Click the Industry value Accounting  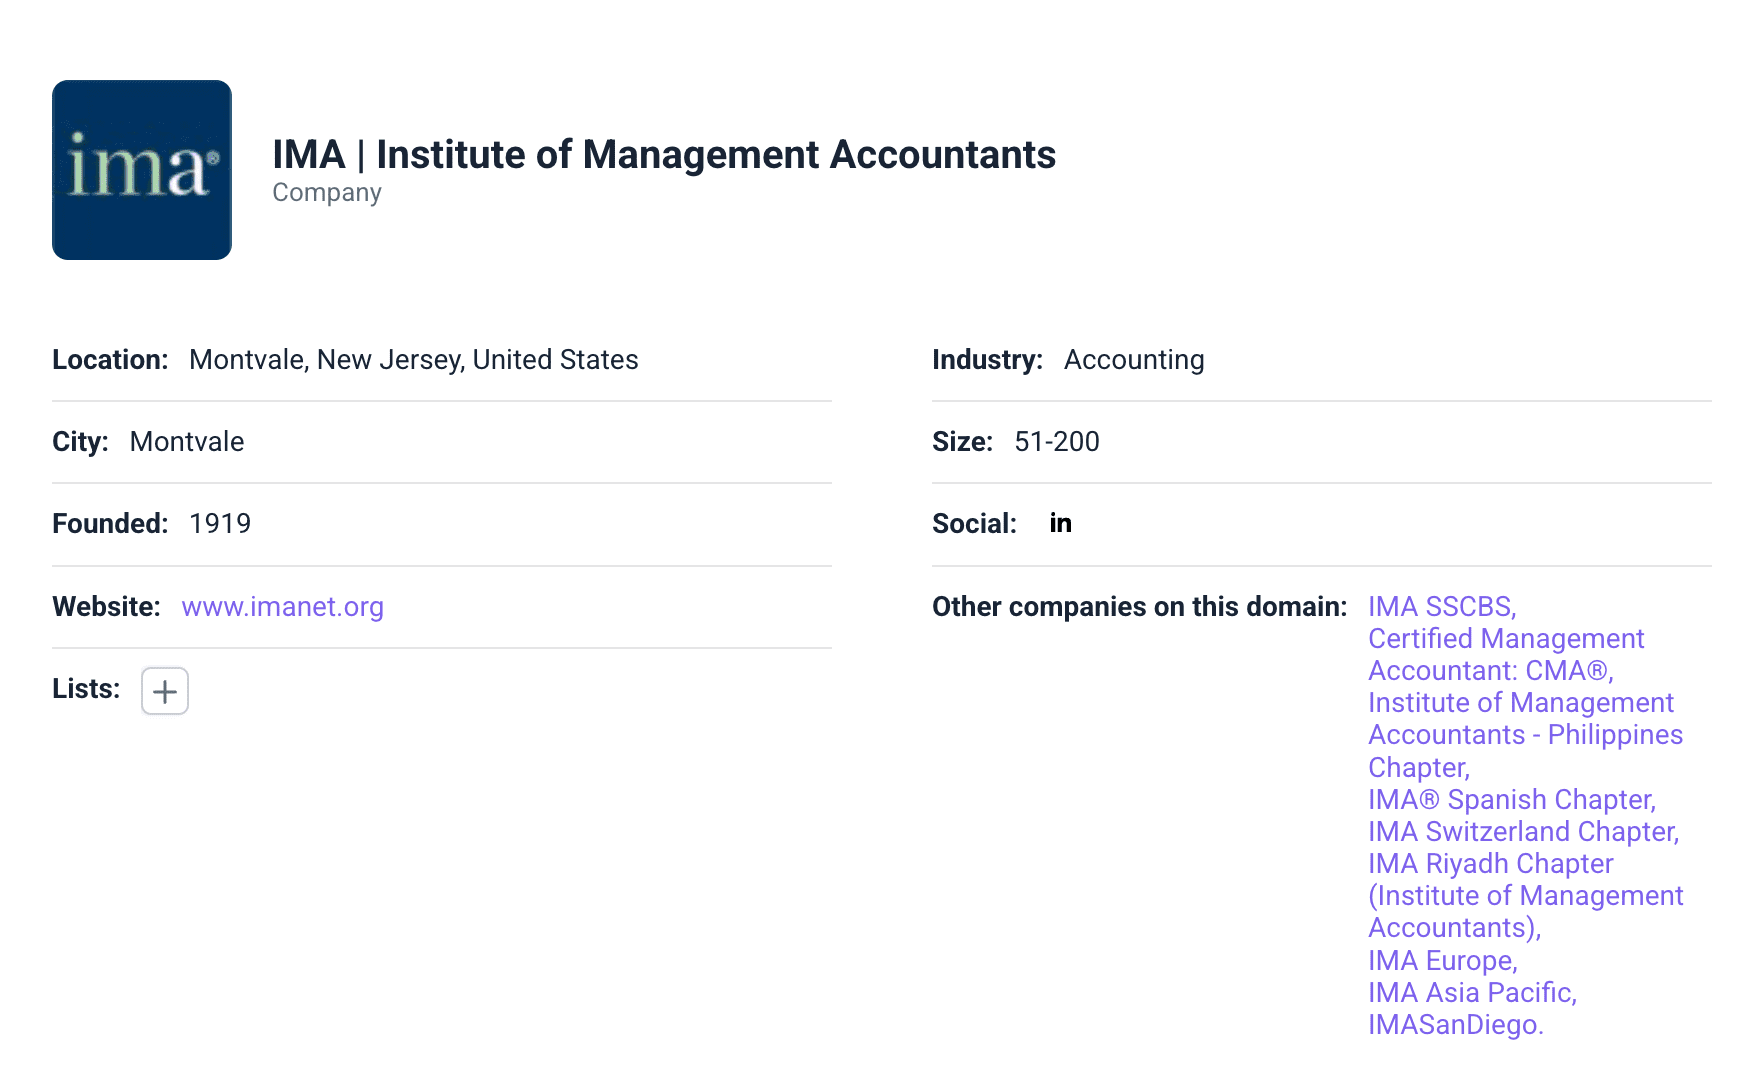coord(1134,360)
